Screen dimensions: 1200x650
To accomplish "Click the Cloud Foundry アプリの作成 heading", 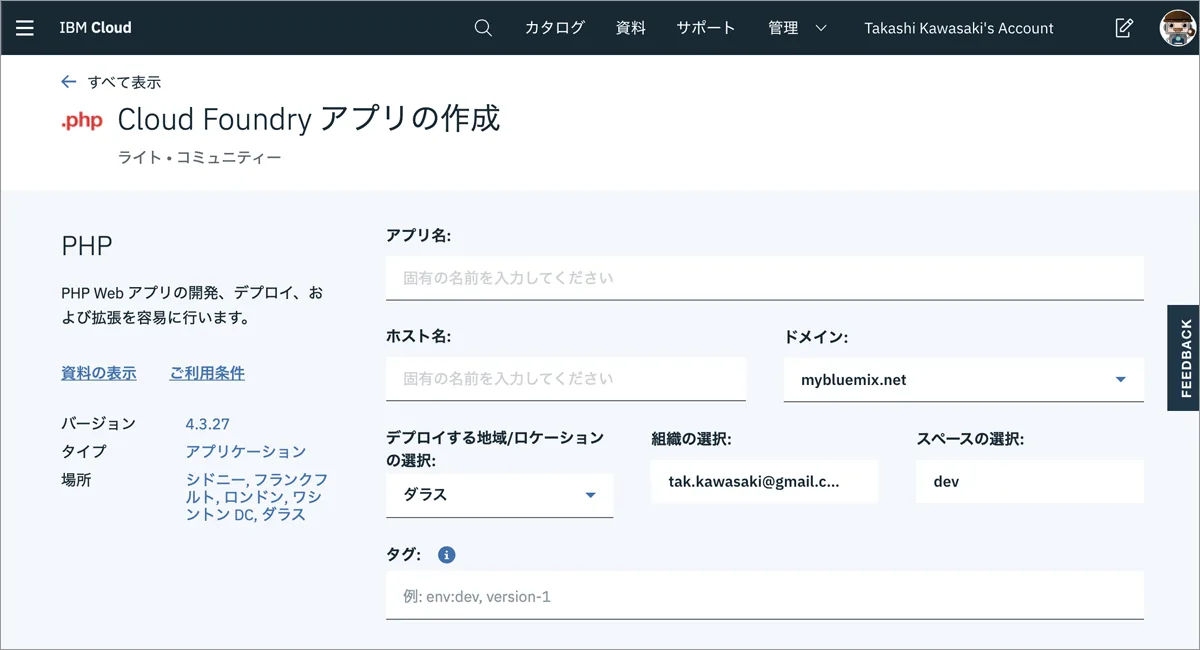I will tap(309, 119).
